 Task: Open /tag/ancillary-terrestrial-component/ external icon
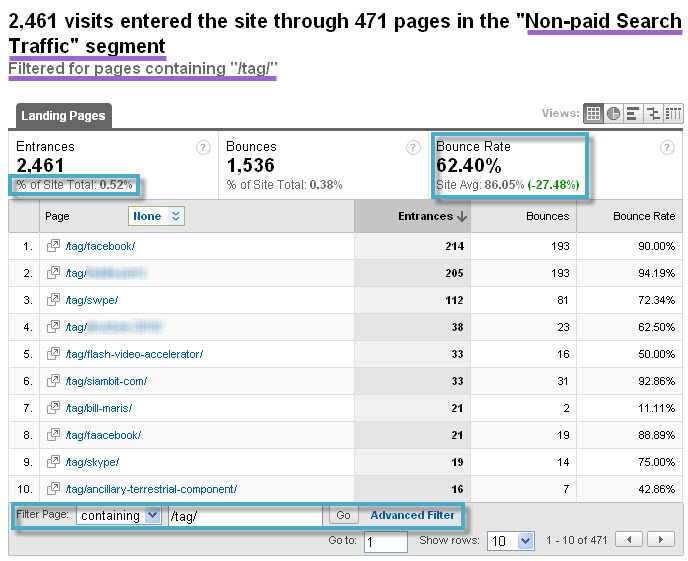click(53, 489)
